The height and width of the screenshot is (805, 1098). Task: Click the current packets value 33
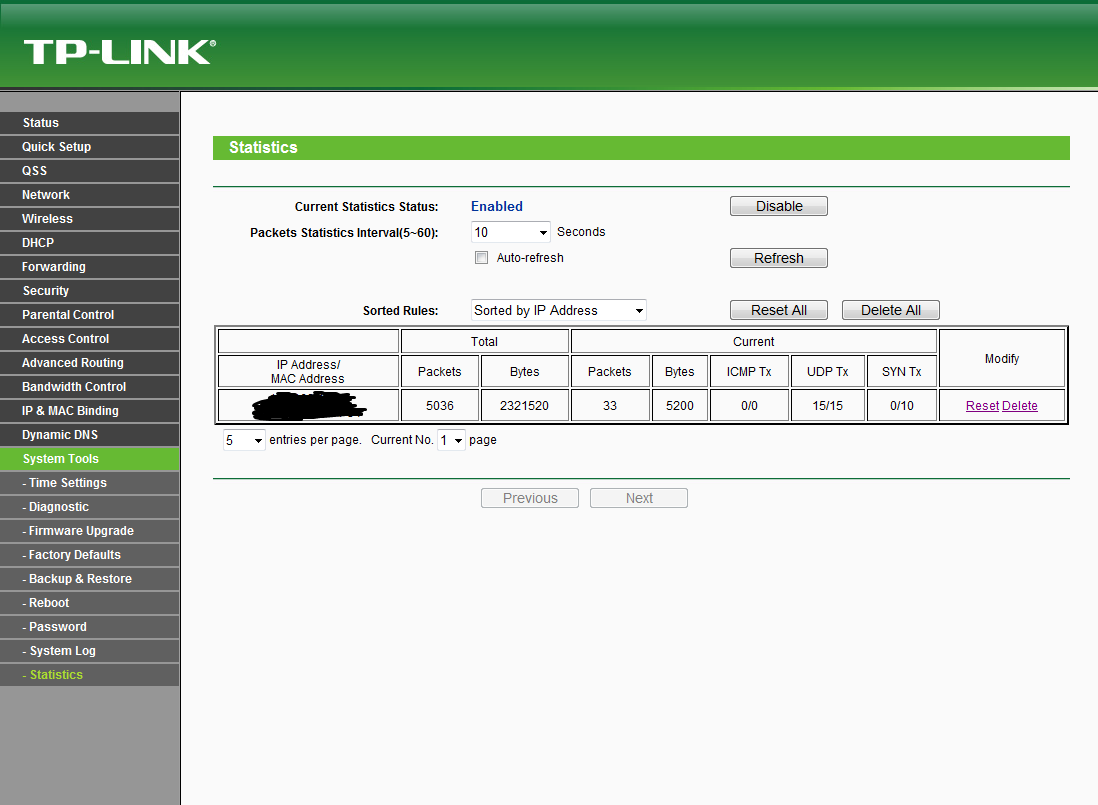tap(610, 406)
